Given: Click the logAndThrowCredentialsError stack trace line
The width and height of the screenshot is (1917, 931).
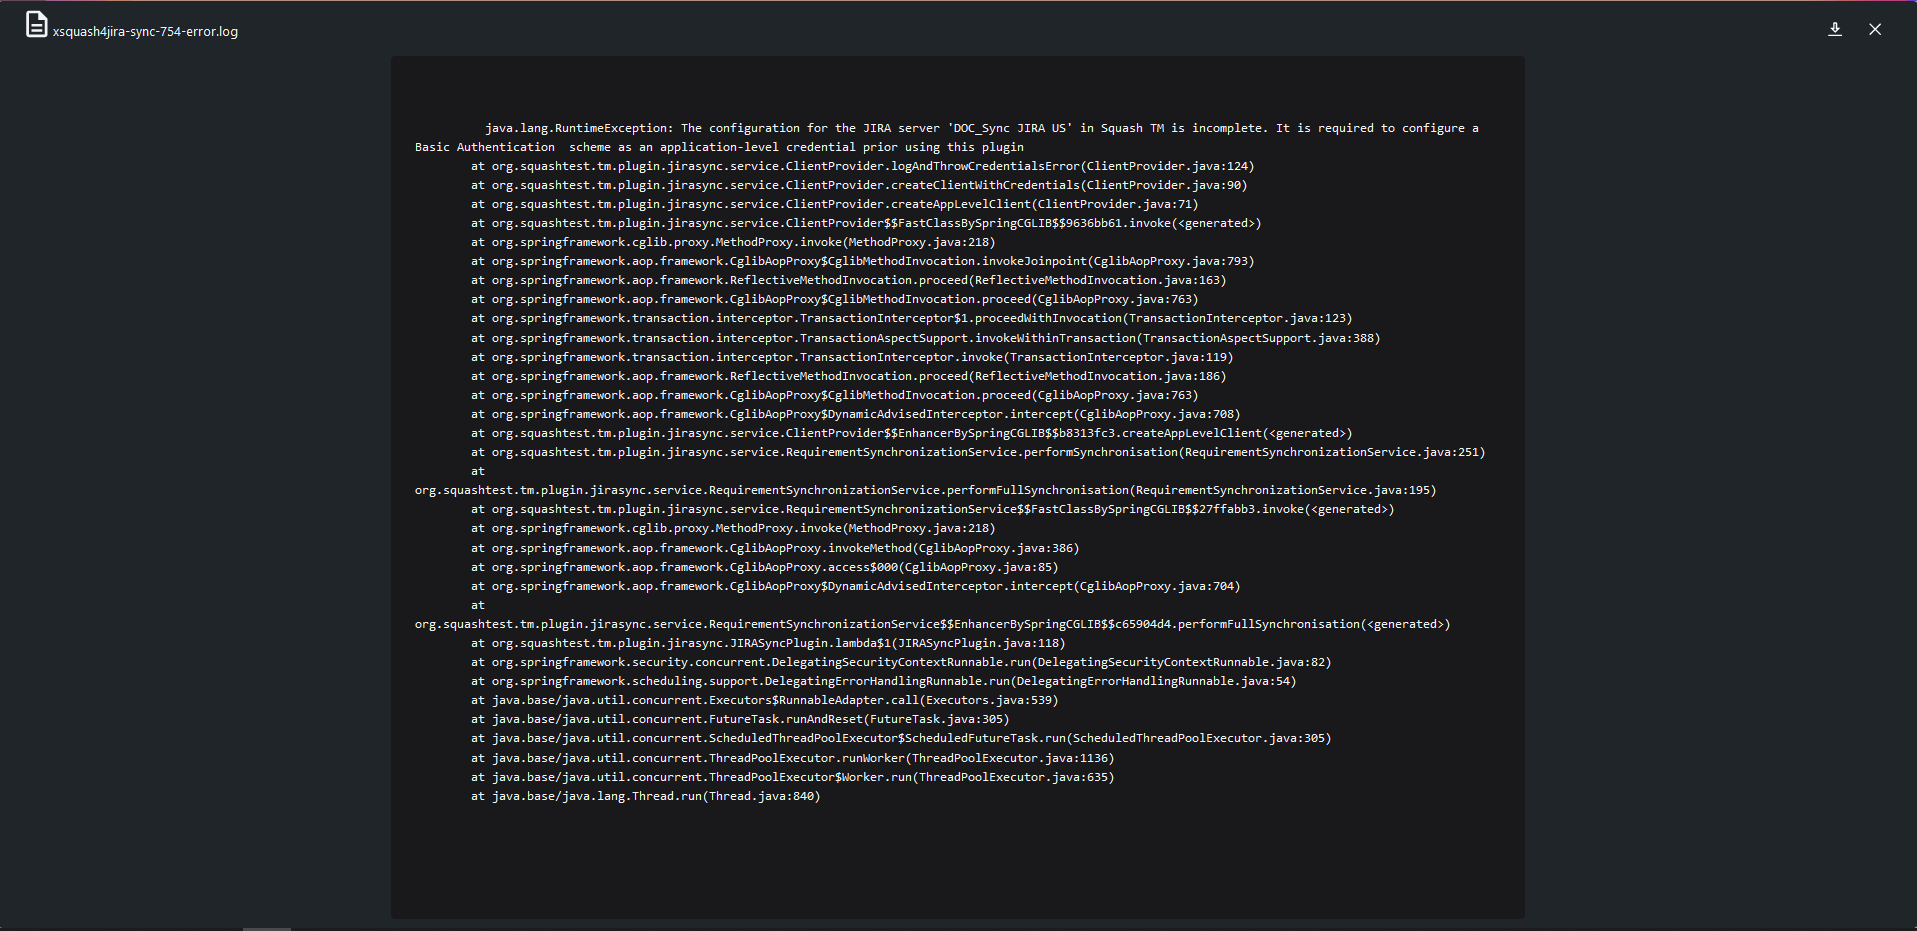Looking at the screenshot, I should (x=862, y=166).
